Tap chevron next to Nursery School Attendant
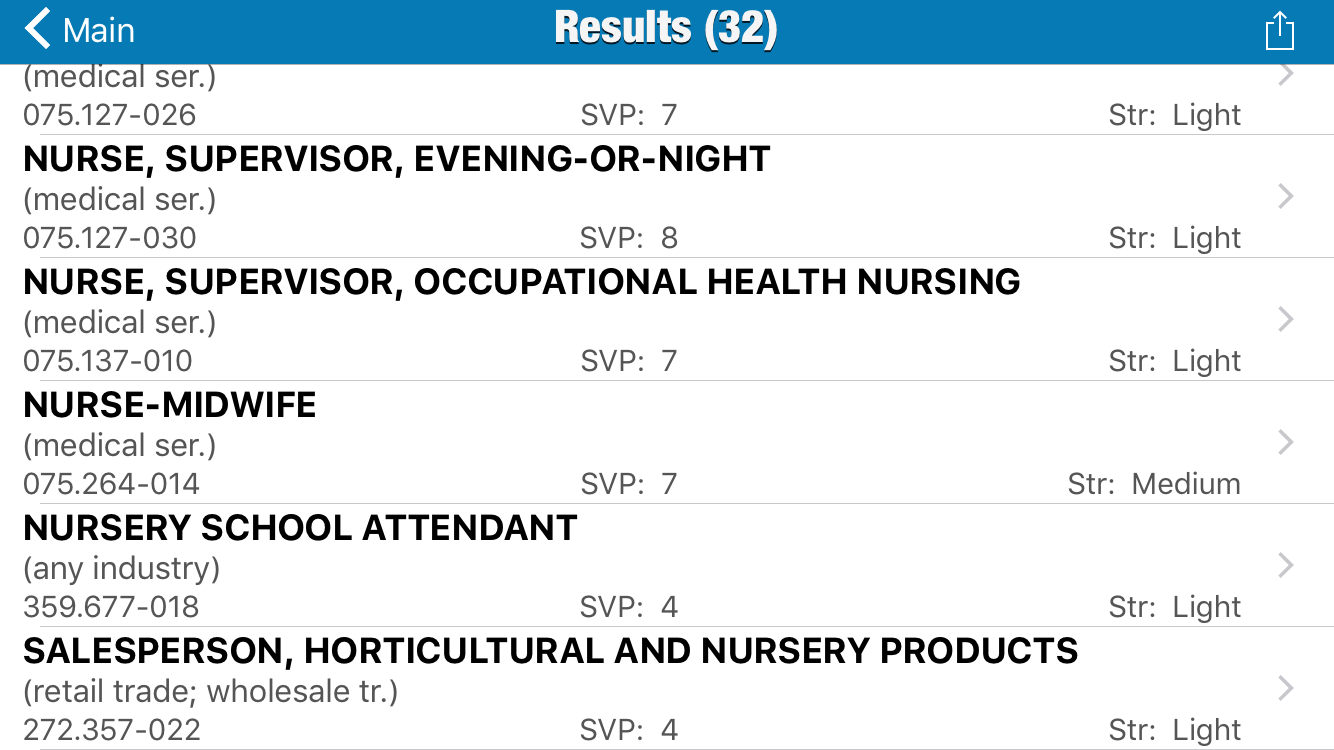 1286,566
